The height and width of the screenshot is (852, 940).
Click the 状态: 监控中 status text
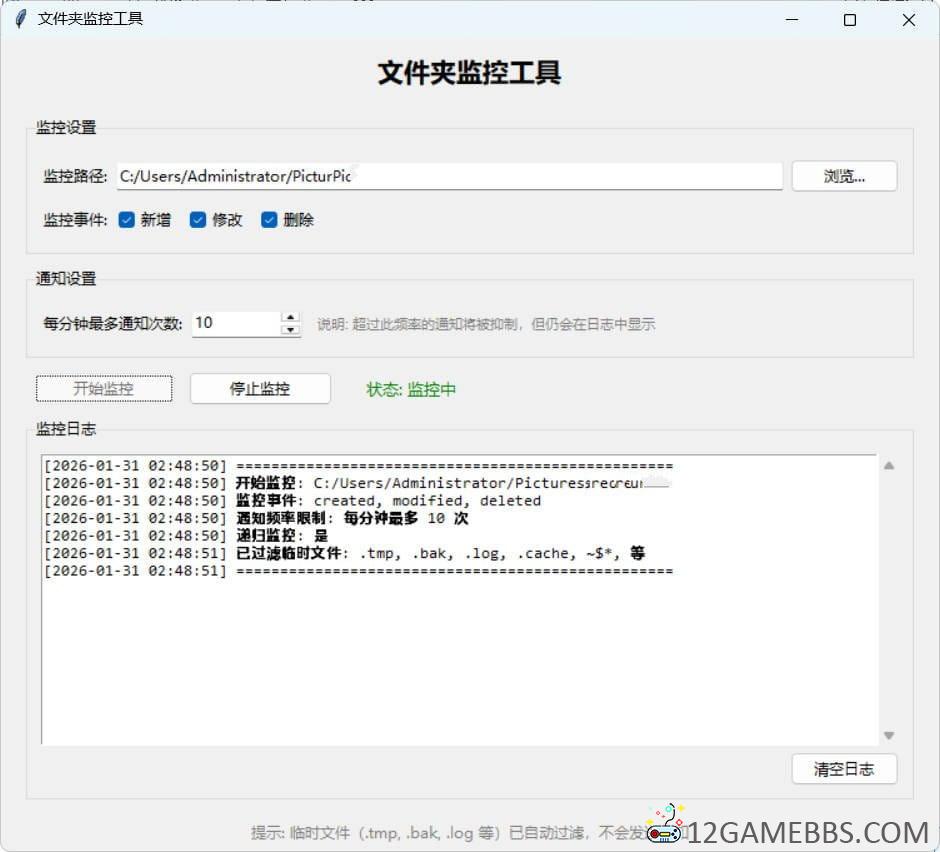[x=411, y=390]
